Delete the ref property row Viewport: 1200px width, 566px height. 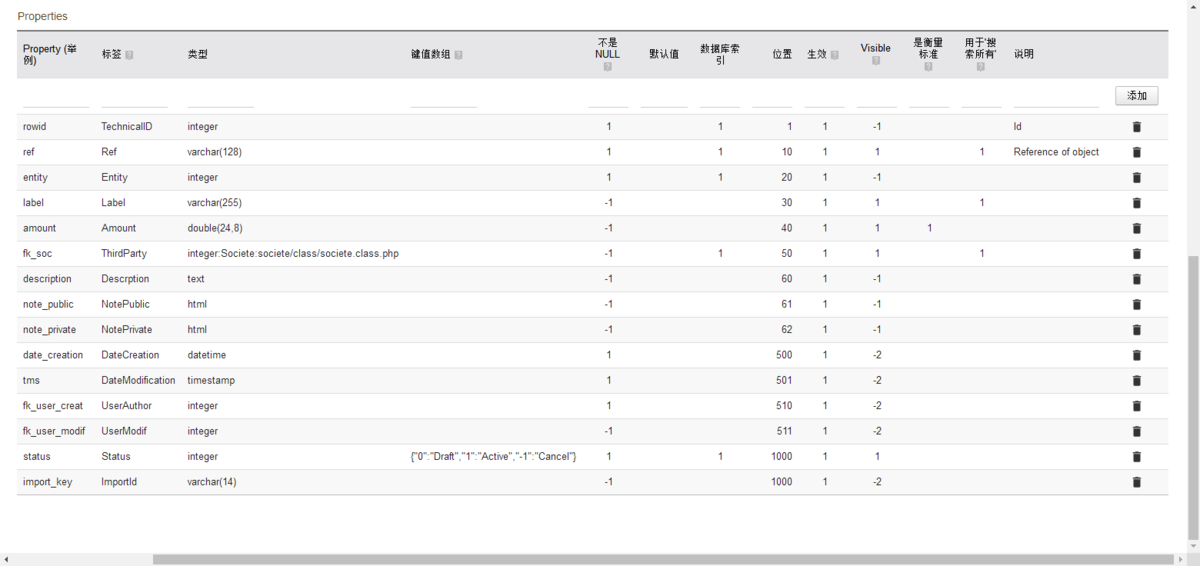pyautogui.click(x=1136, y=152)
